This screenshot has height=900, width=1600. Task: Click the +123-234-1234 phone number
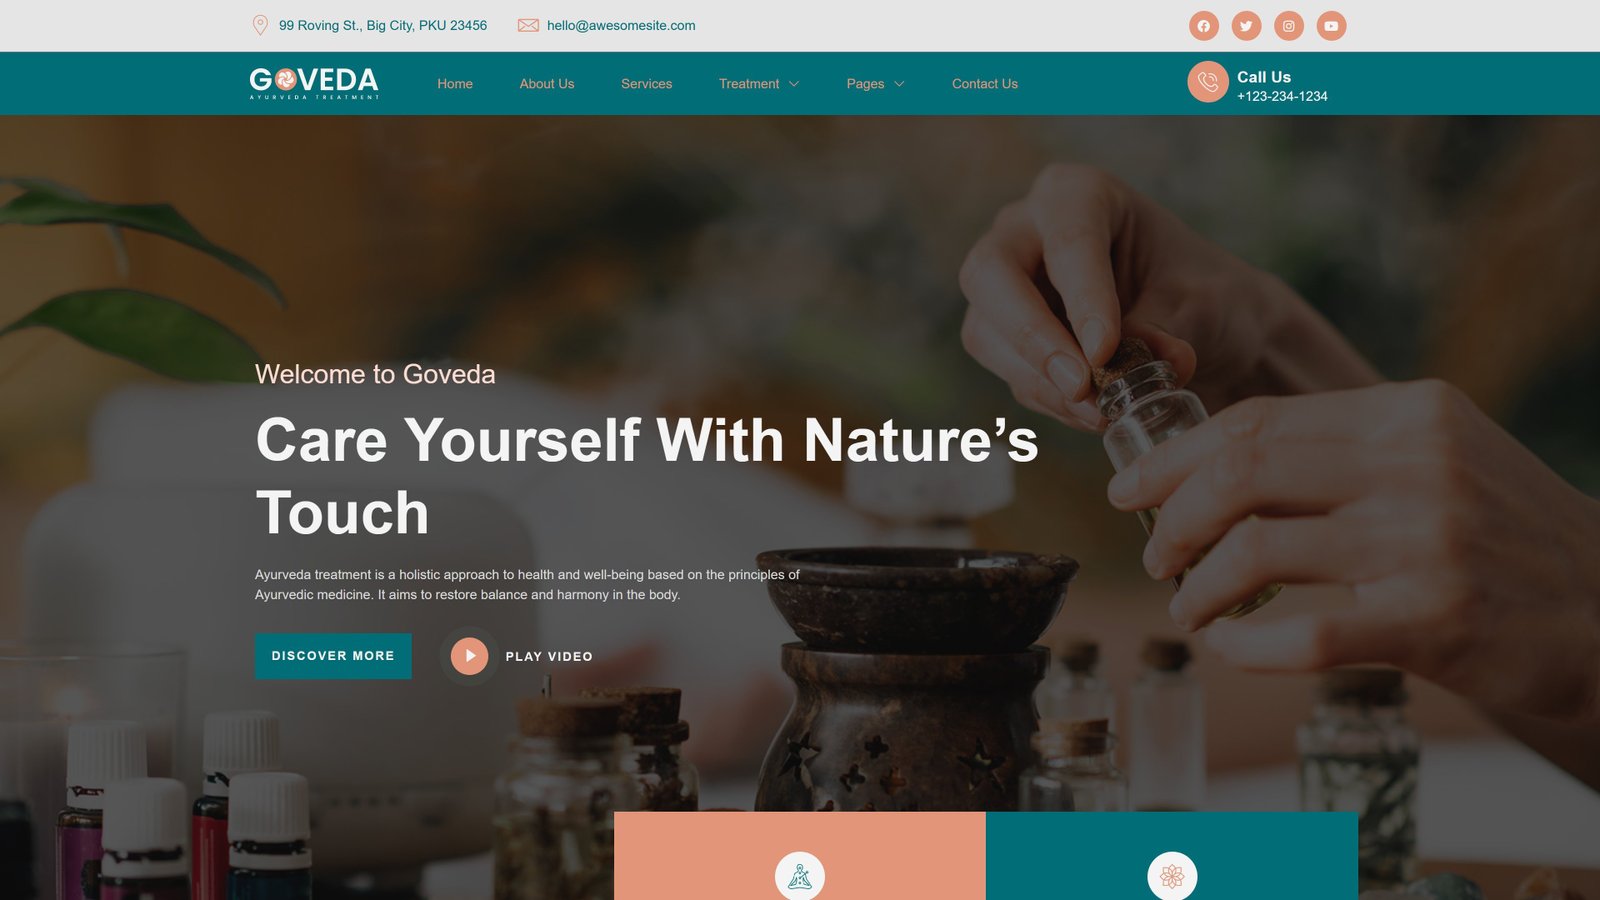1282,96
